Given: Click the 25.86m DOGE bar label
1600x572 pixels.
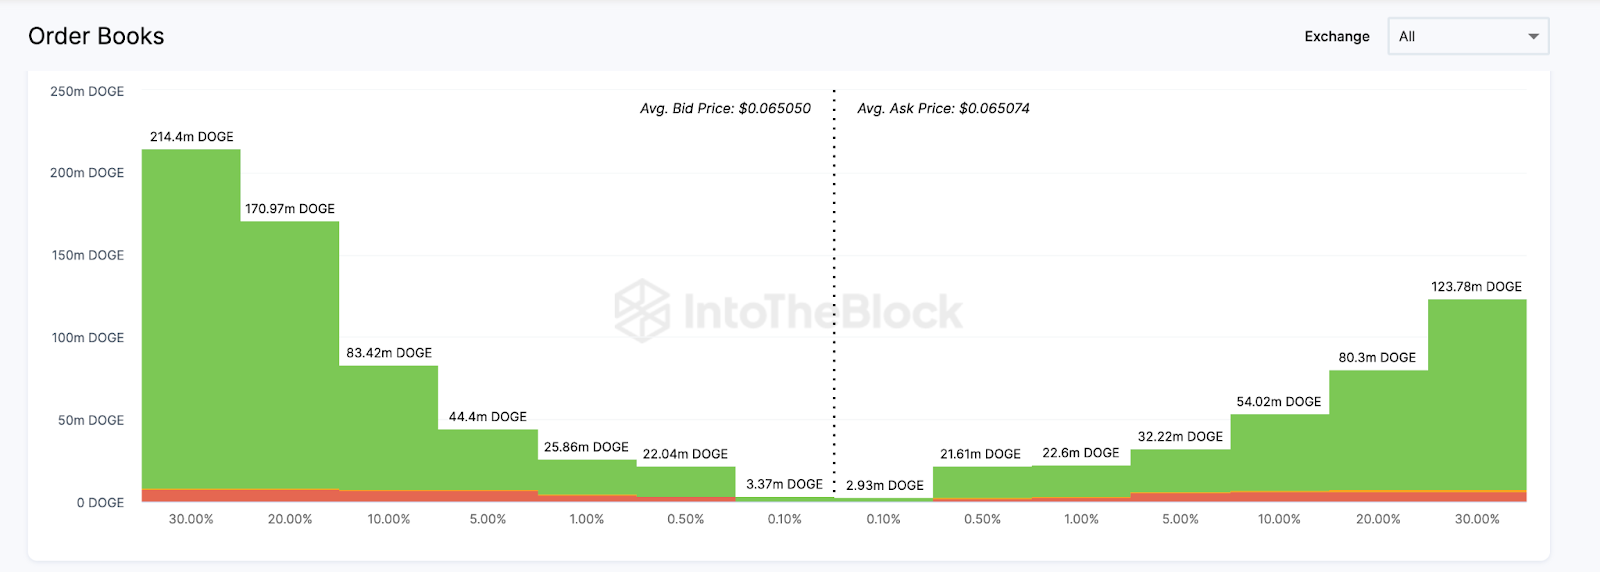Looking at the screenshot, I should (x=586, y=447).
